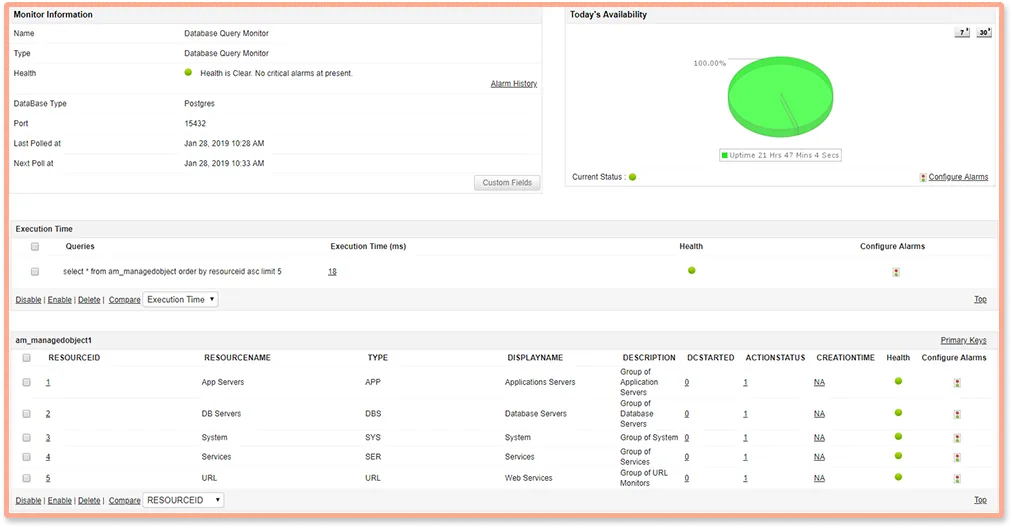Click the Port value 15432

[195, 123]
